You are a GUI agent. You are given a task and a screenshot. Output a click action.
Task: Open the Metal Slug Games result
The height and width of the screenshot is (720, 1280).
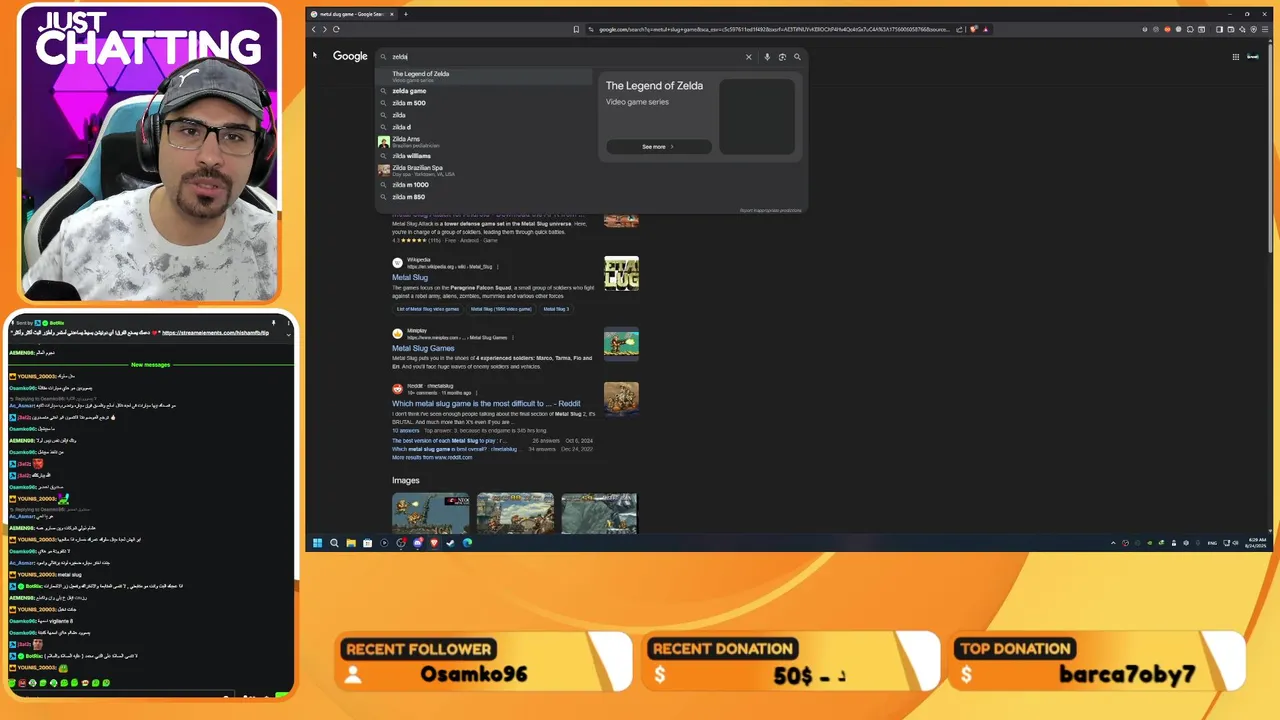pyautogui.click(x=423, y=348)
